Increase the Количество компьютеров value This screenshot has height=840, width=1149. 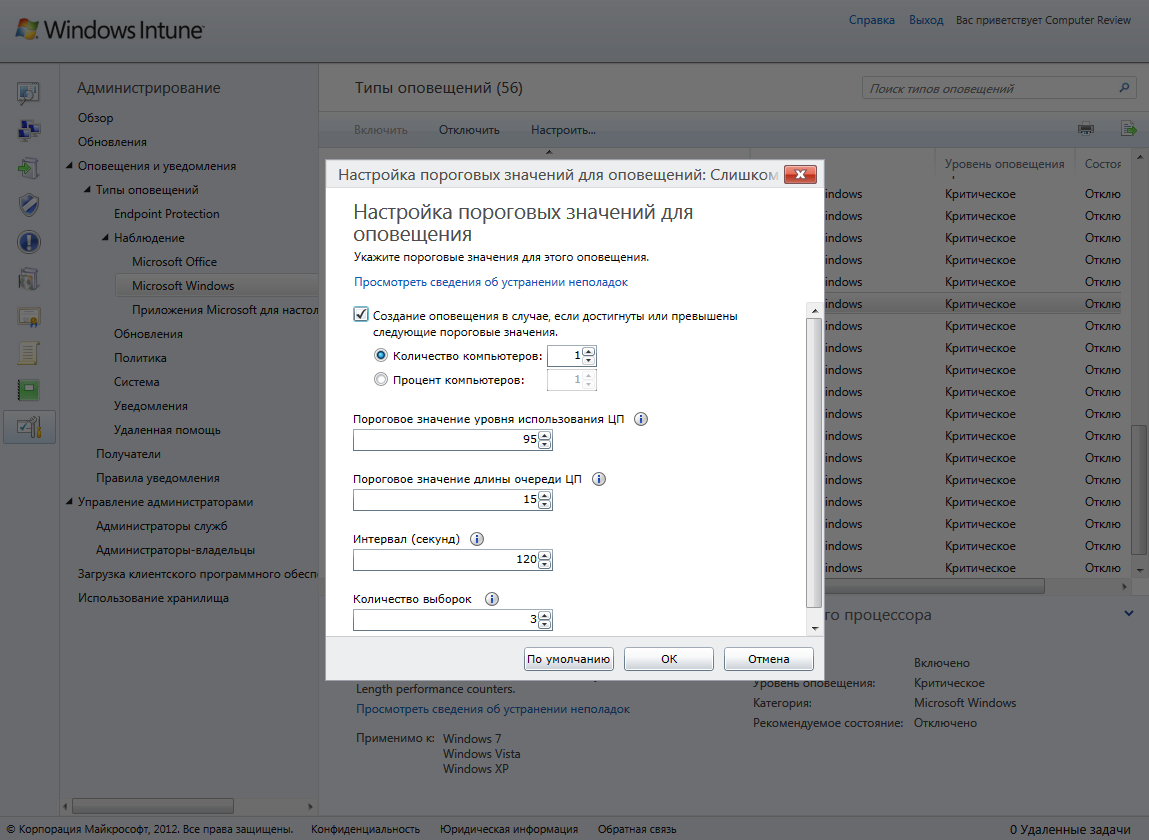[588, 352]
